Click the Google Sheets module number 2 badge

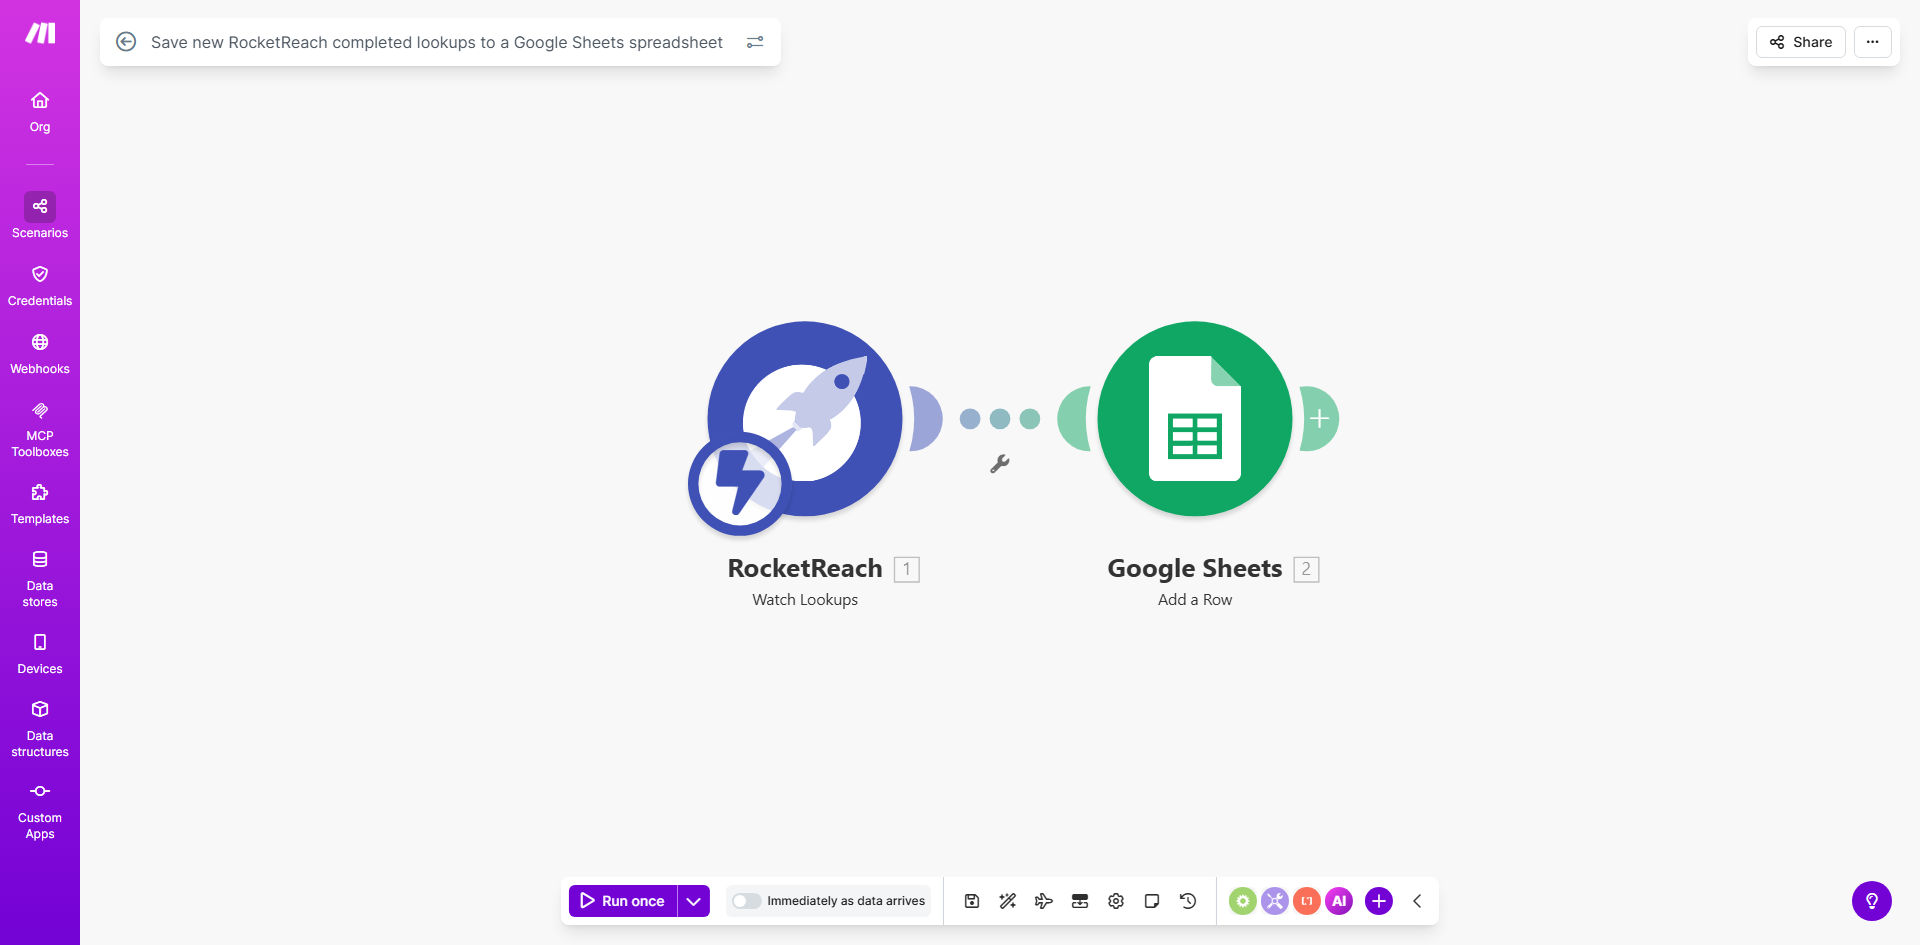pos(1306,569)
